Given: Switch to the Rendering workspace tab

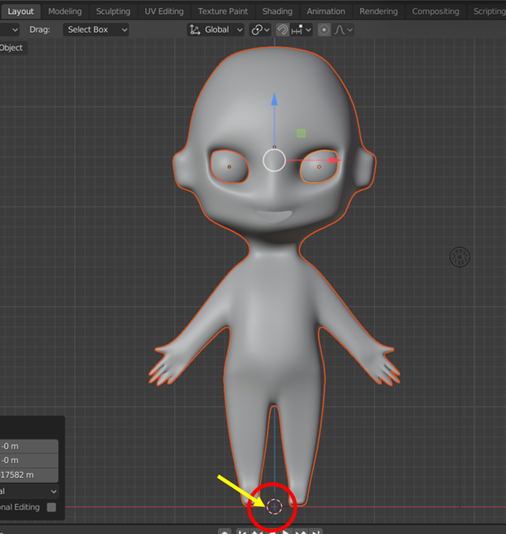Looking at the screenshot, I should pyautogui.click(x=378, y=12).
